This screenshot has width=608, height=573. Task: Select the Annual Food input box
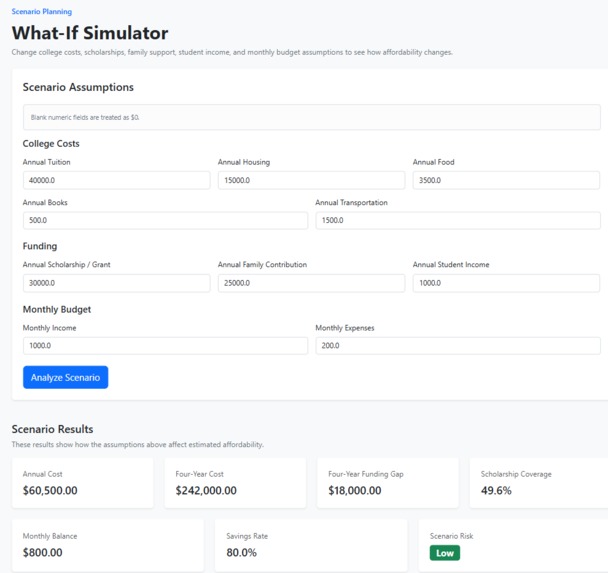point(506,180)
